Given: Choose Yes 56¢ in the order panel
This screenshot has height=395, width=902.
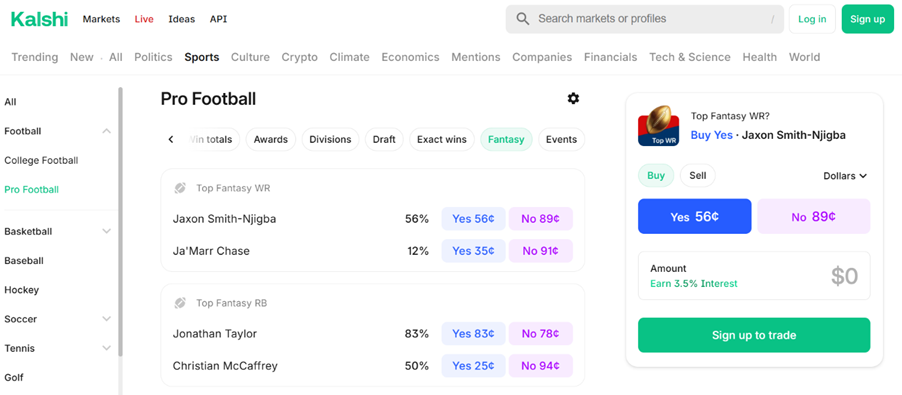Looking at the screenshot, I should click(x=694, y=216).
